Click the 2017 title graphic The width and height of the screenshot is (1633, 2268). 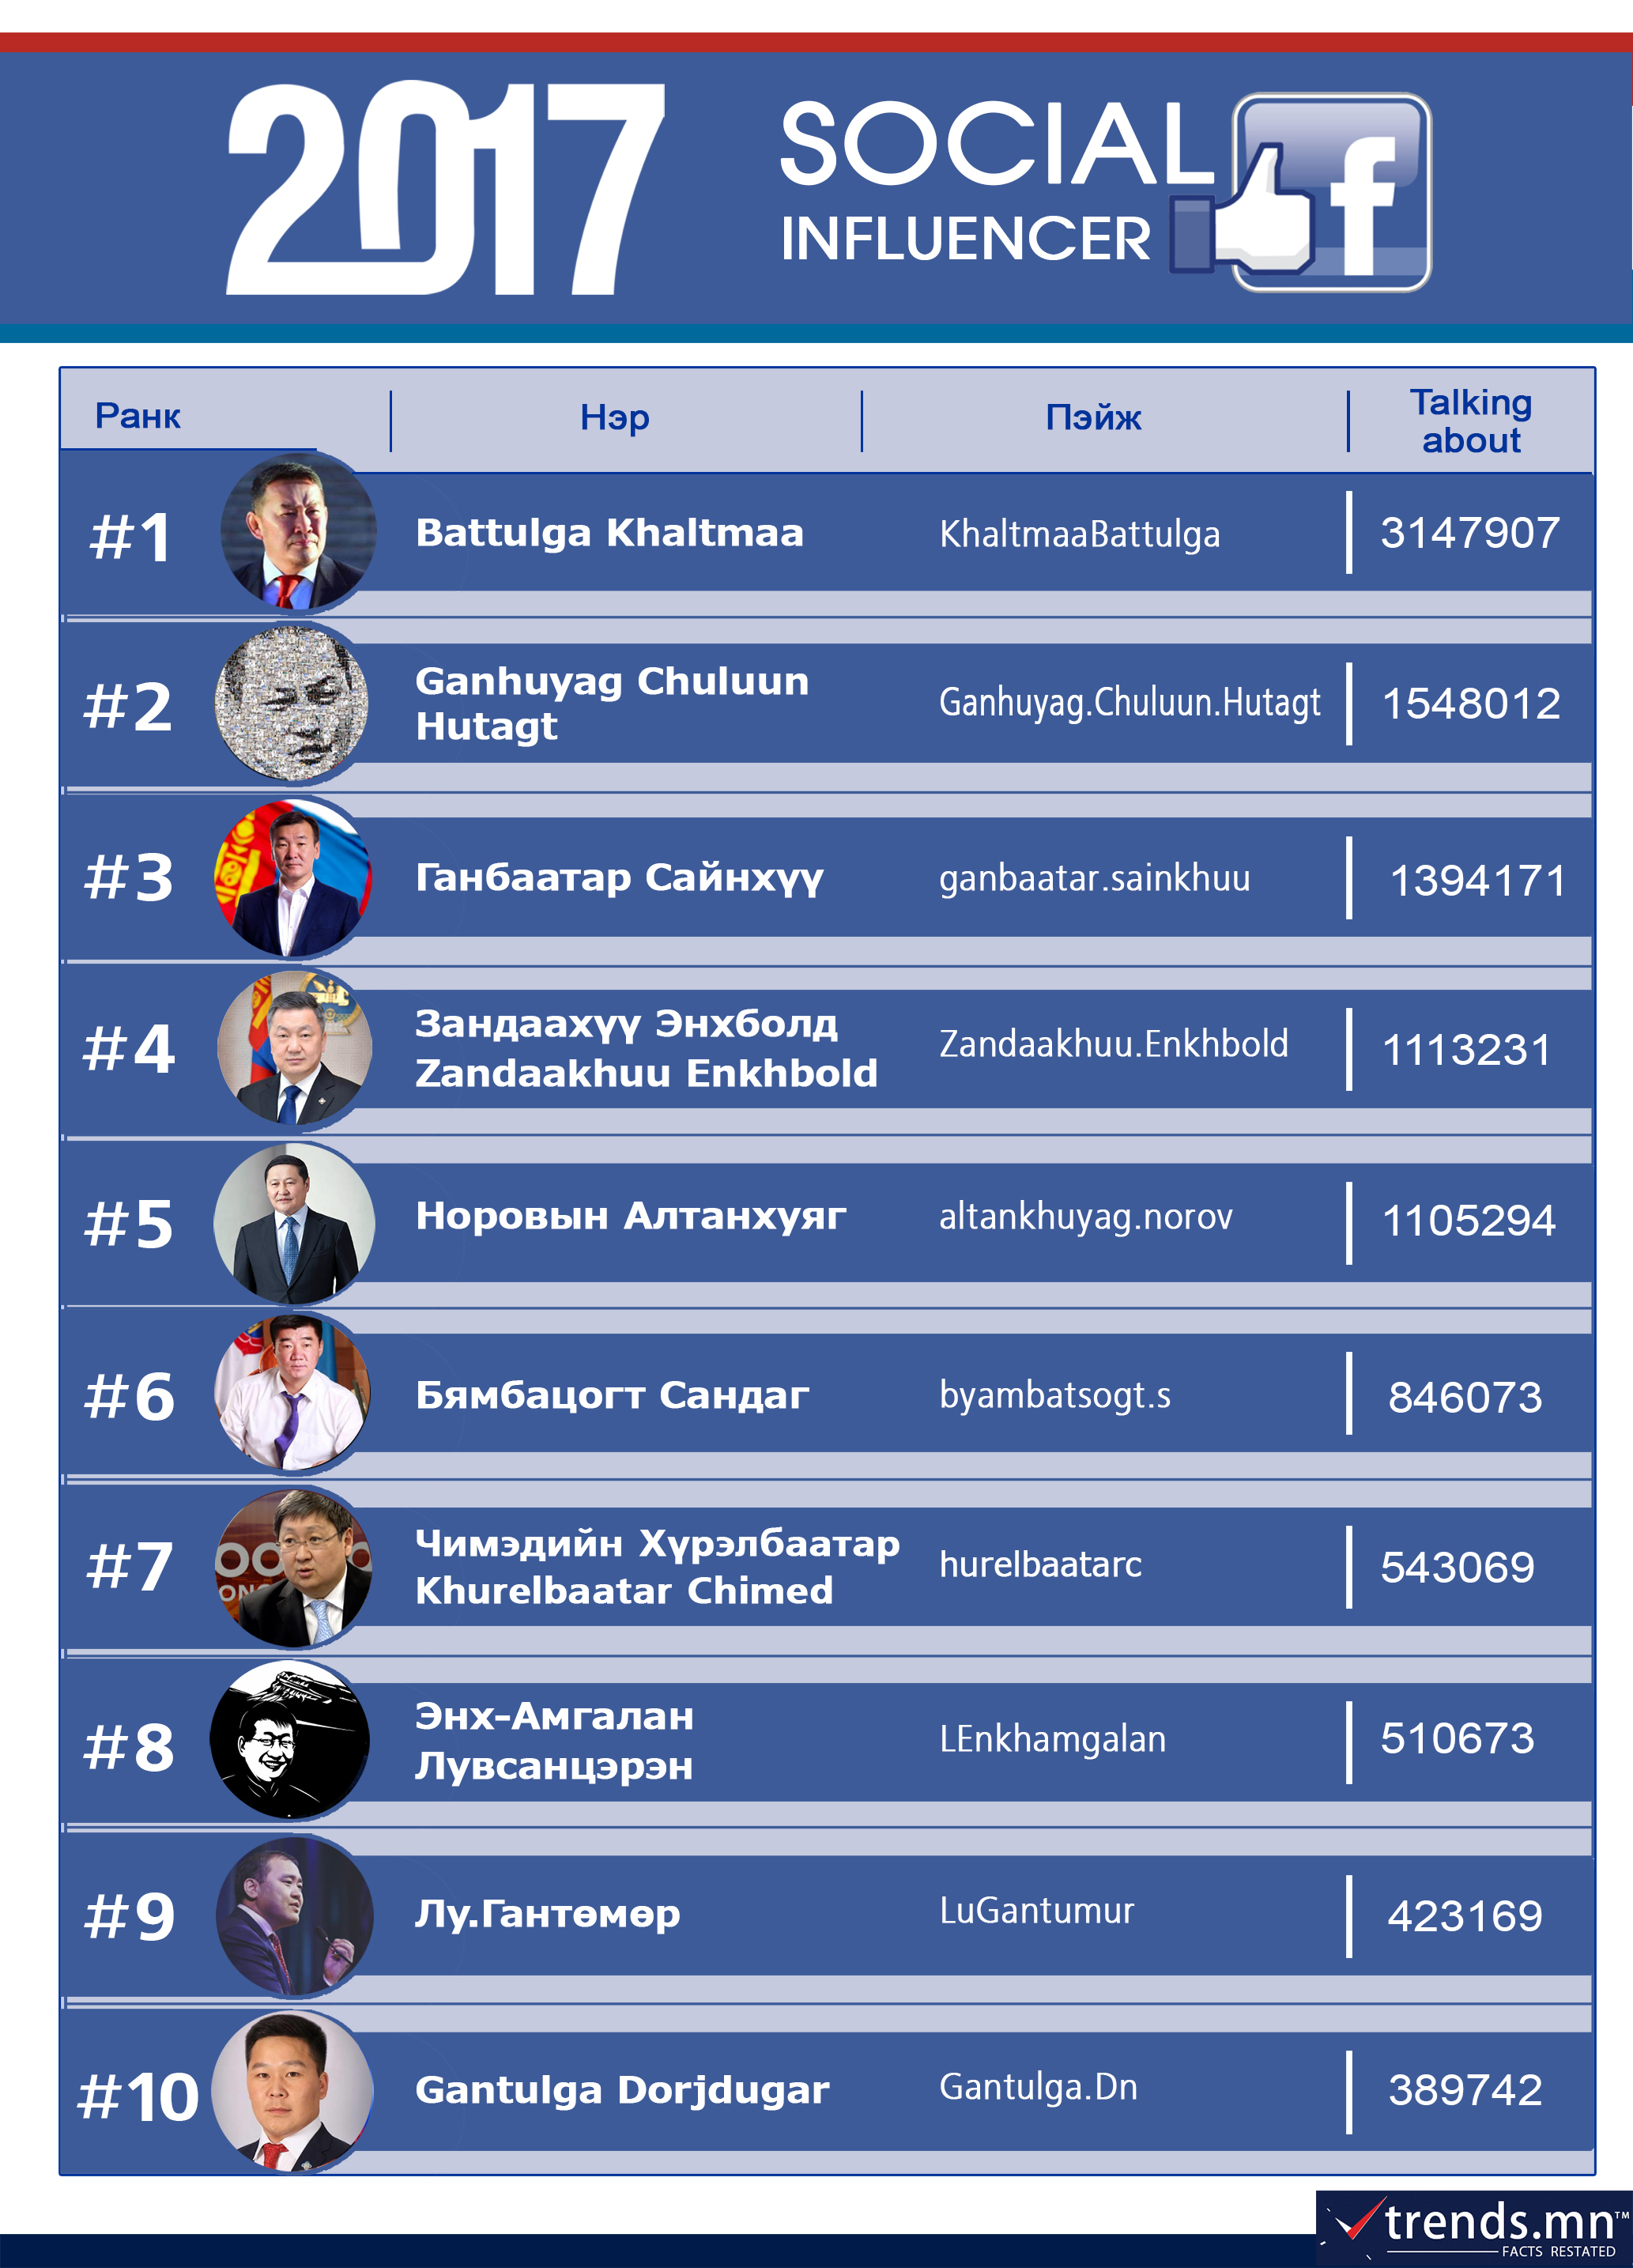pos(445,189)
